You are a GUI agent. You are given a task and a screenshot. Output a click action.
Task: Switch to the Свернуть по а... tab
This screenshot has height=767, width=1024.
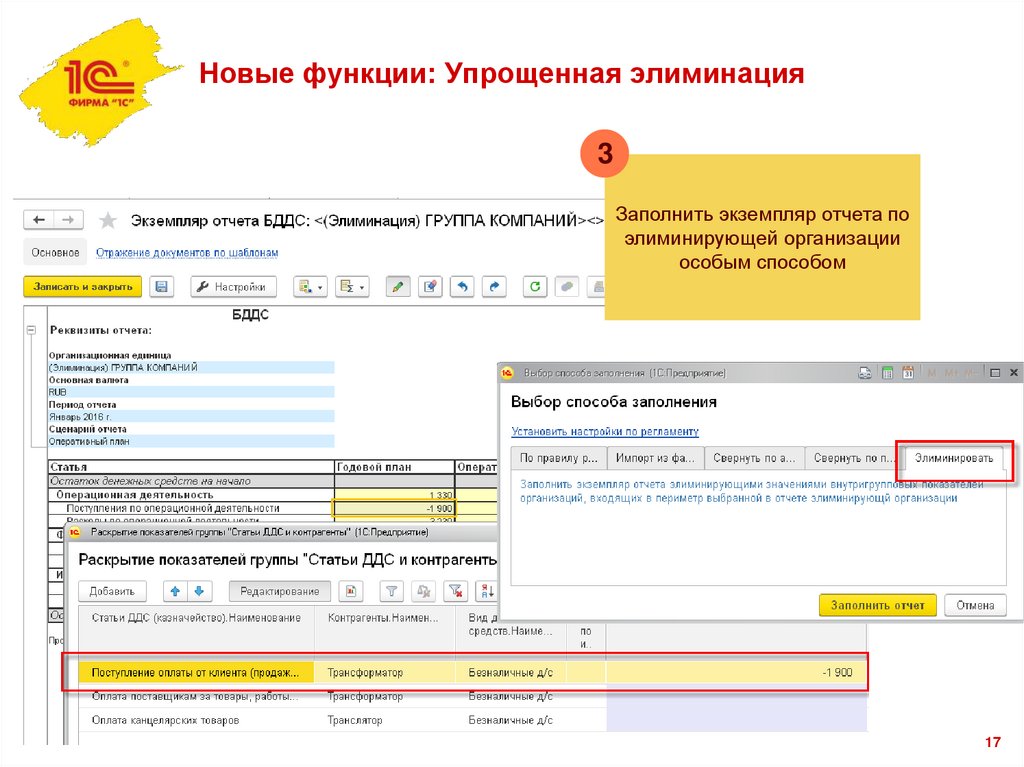point(754,458)
